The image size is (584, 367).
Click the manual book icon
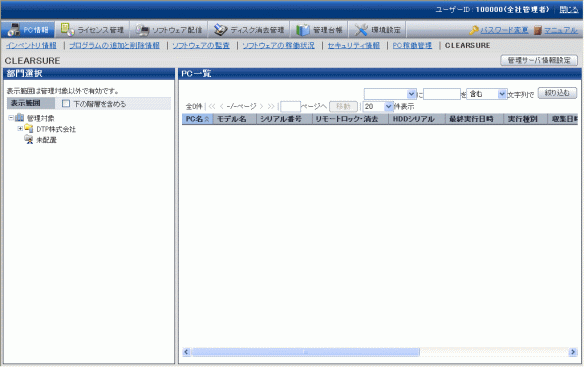click(x=537, y=30)
